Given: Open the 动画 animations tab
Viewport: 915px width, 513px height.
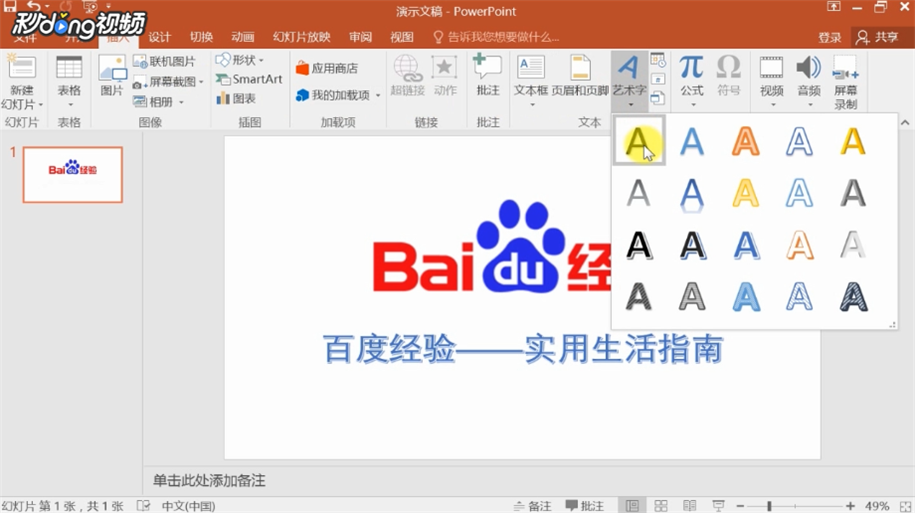Looking at the screenshot, I should click(x=243, y=37).
